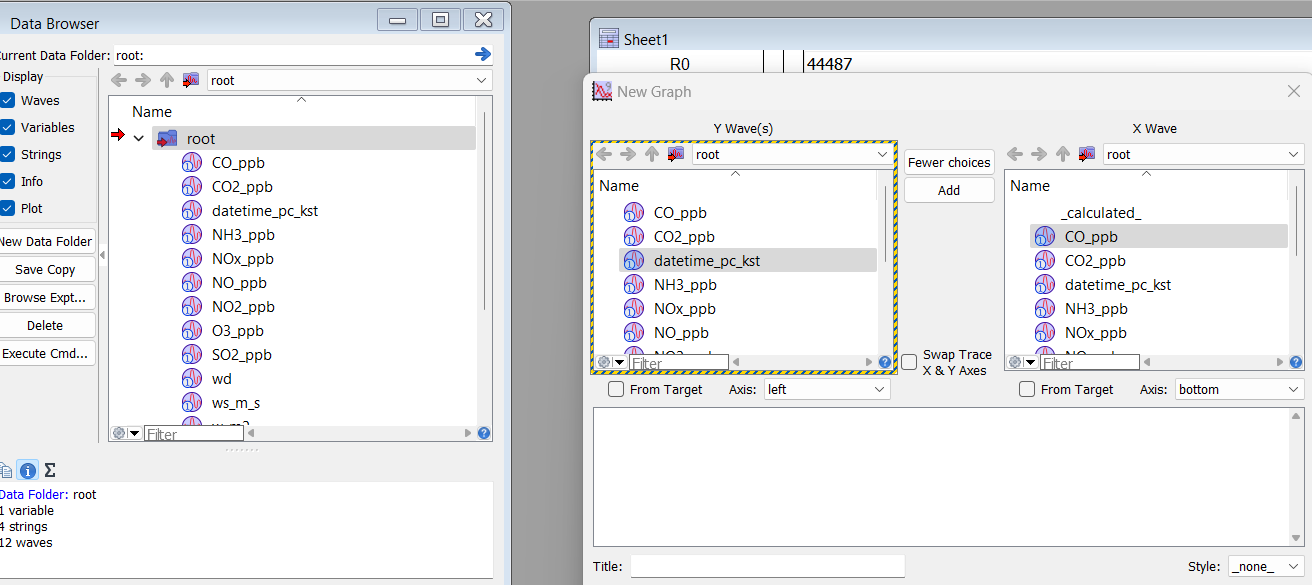Enable the Variables checkbox under Display
The height and width of the screenshot is (585, 1312).
tap(8, 127)
